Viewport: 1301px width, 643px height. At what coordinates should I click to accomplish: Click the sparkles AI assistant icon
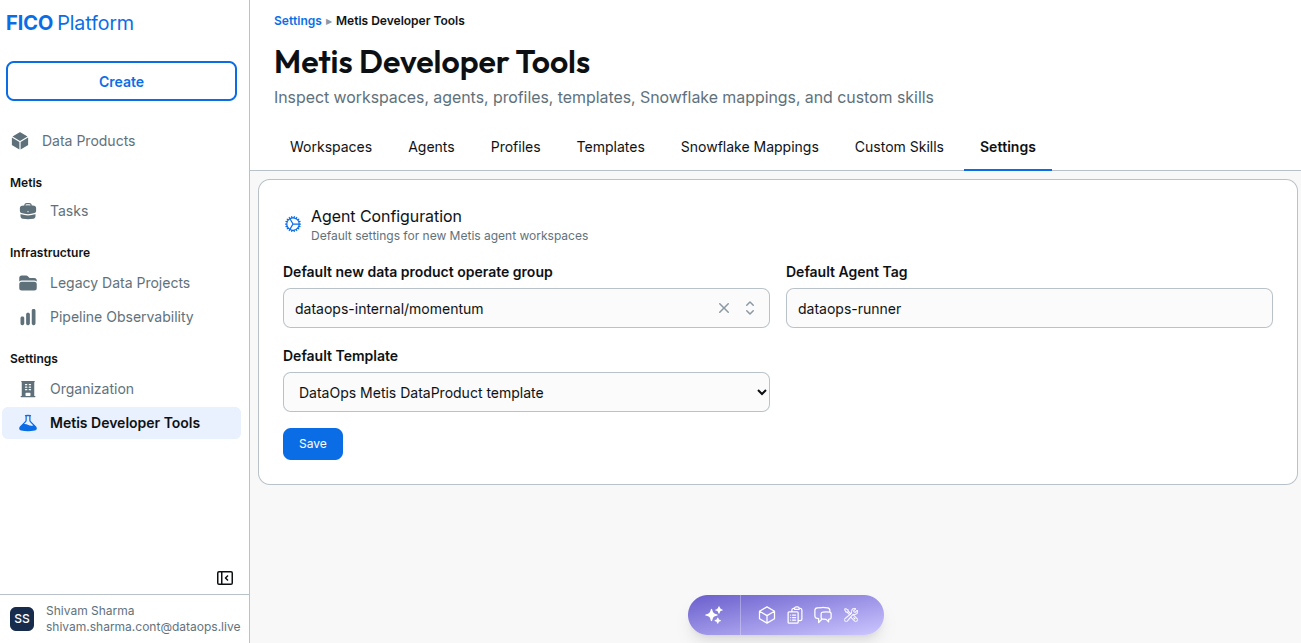pyautogui.click(x=714, y=615)
